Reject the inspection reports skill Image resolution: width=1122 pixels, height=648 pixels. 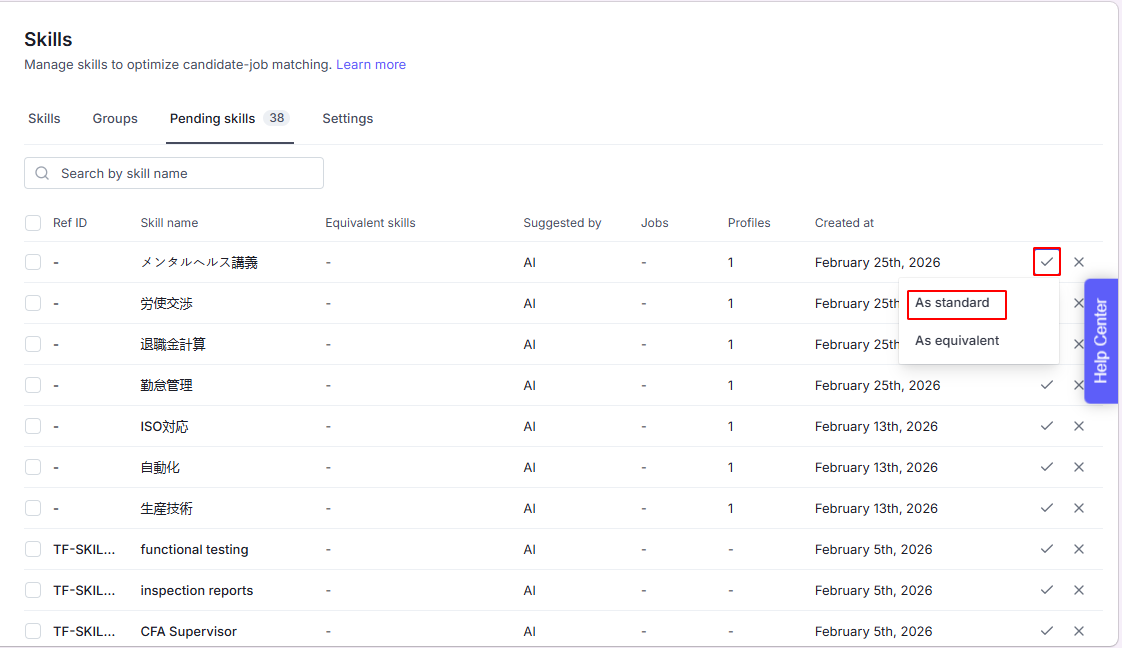point(1079,590)
